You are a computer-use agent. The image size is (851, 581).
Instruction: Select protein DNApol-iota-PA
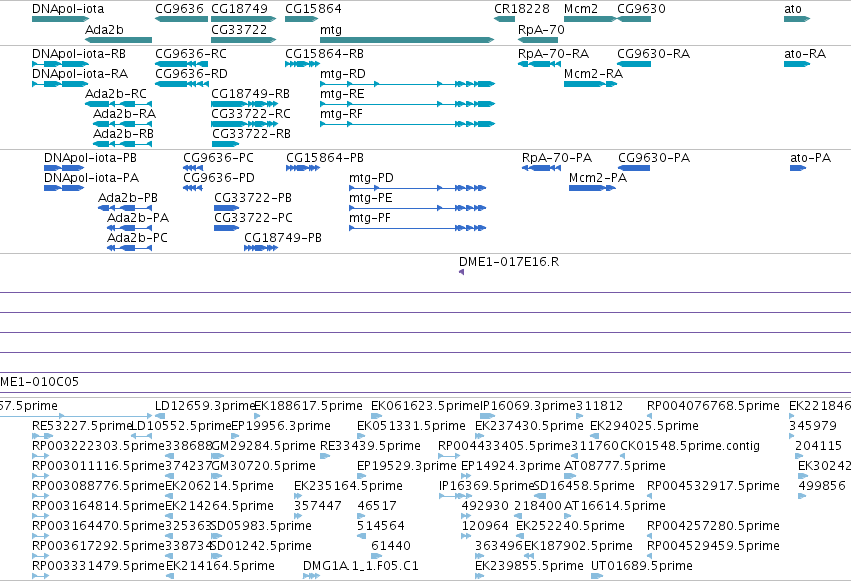click(x=64, y=188)
